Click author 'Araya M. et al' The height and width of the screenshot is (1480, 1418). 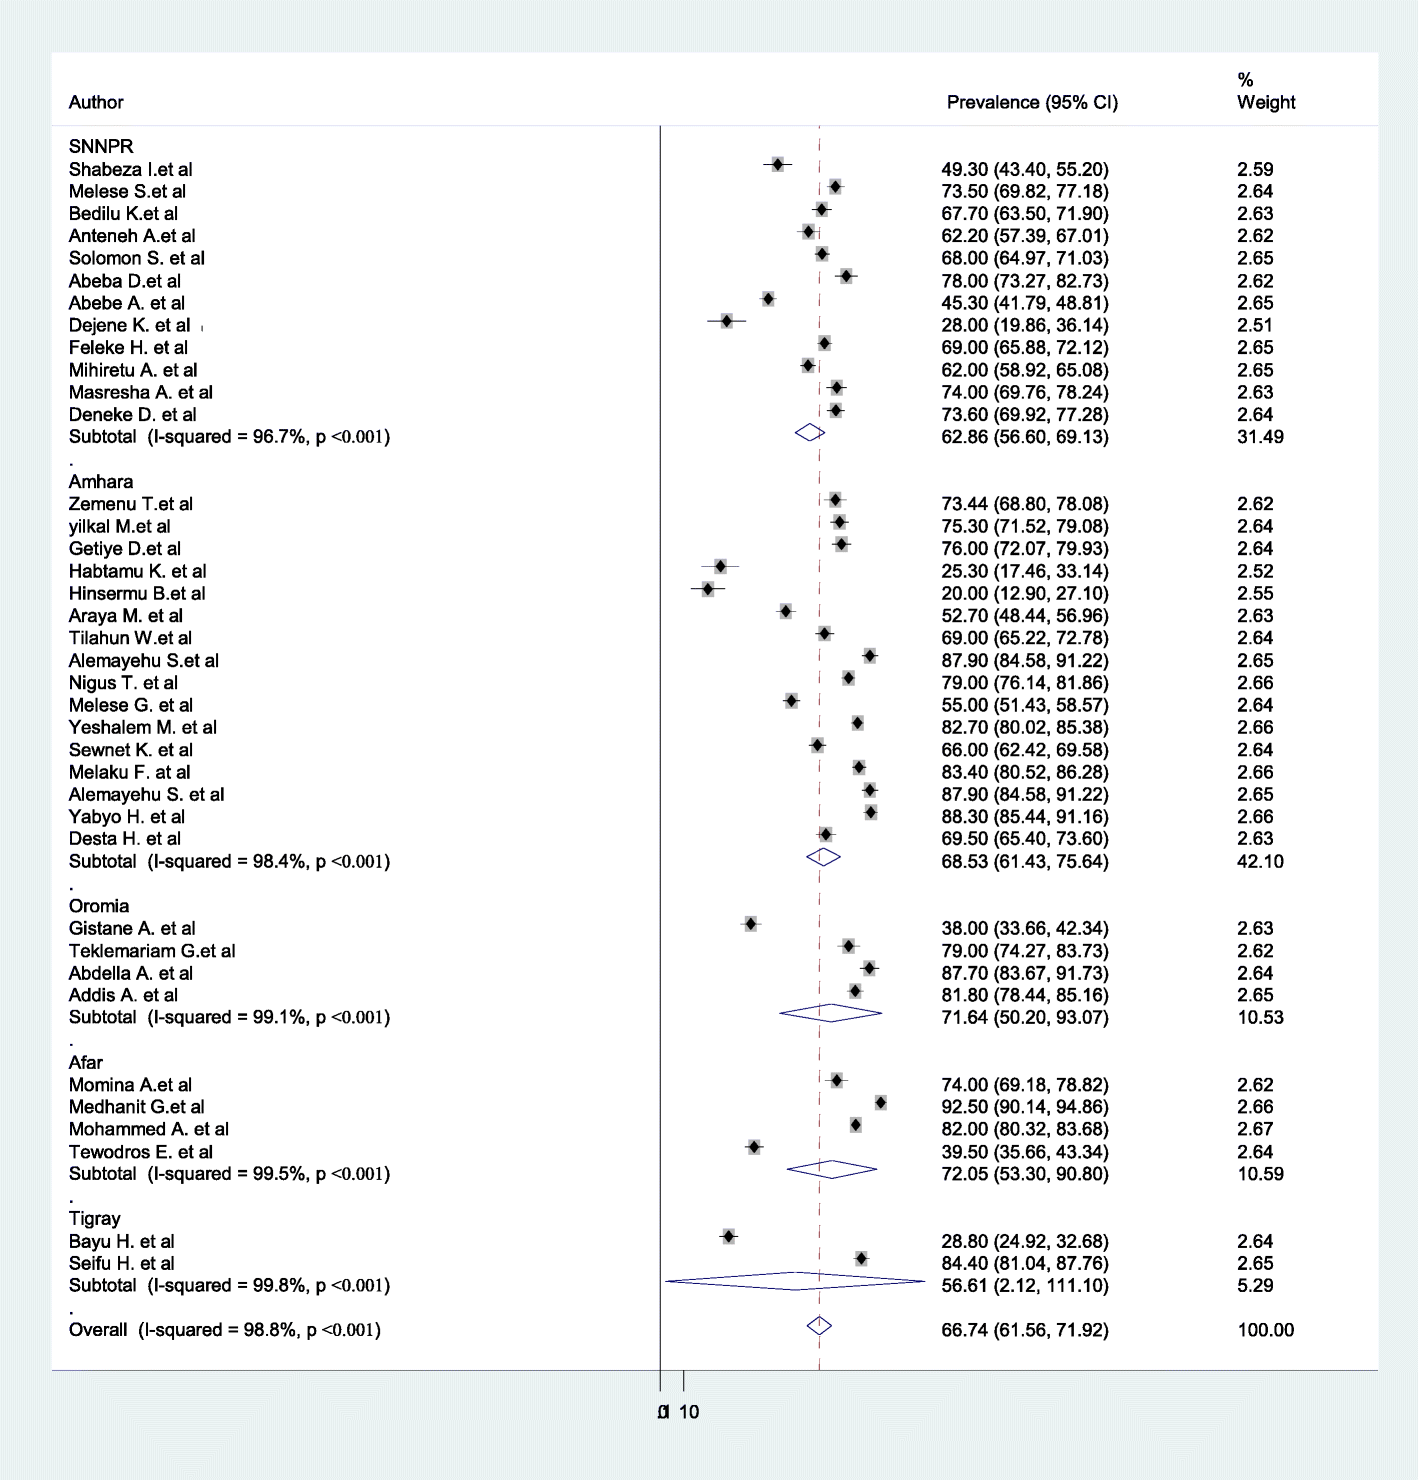[x=126, y=615]
